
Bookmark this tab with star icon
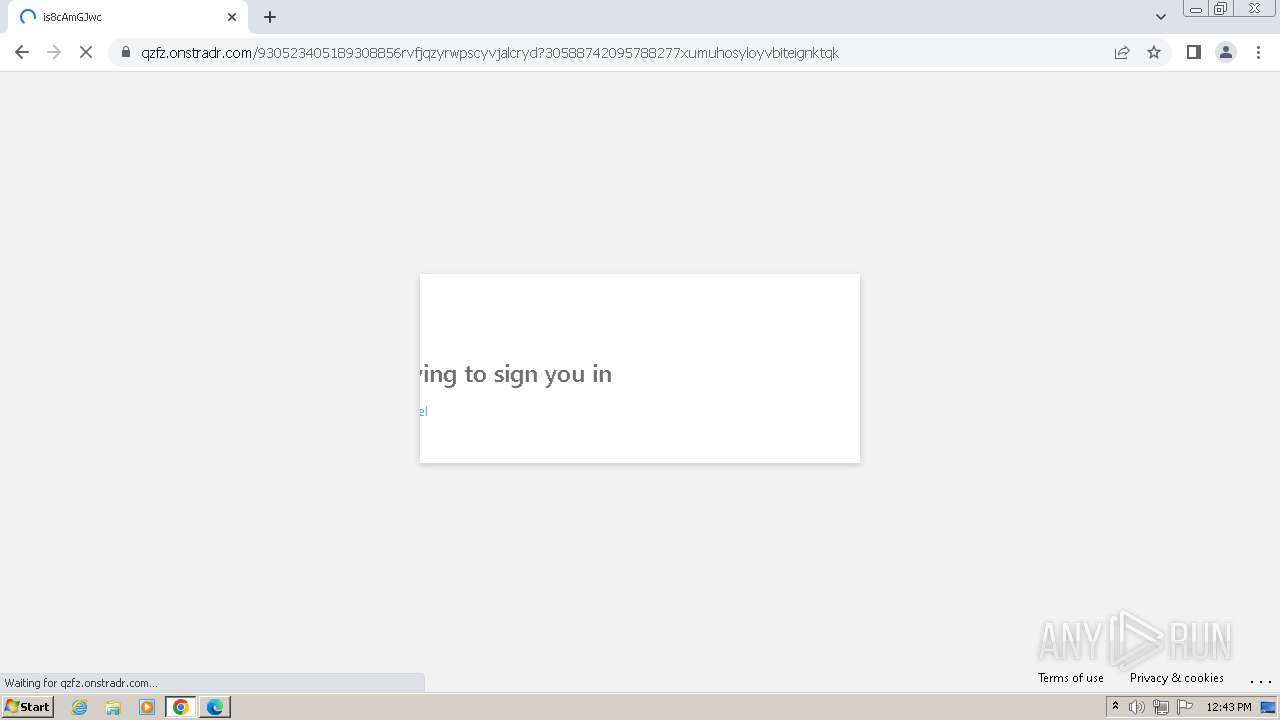click(x=1154, y=52)
